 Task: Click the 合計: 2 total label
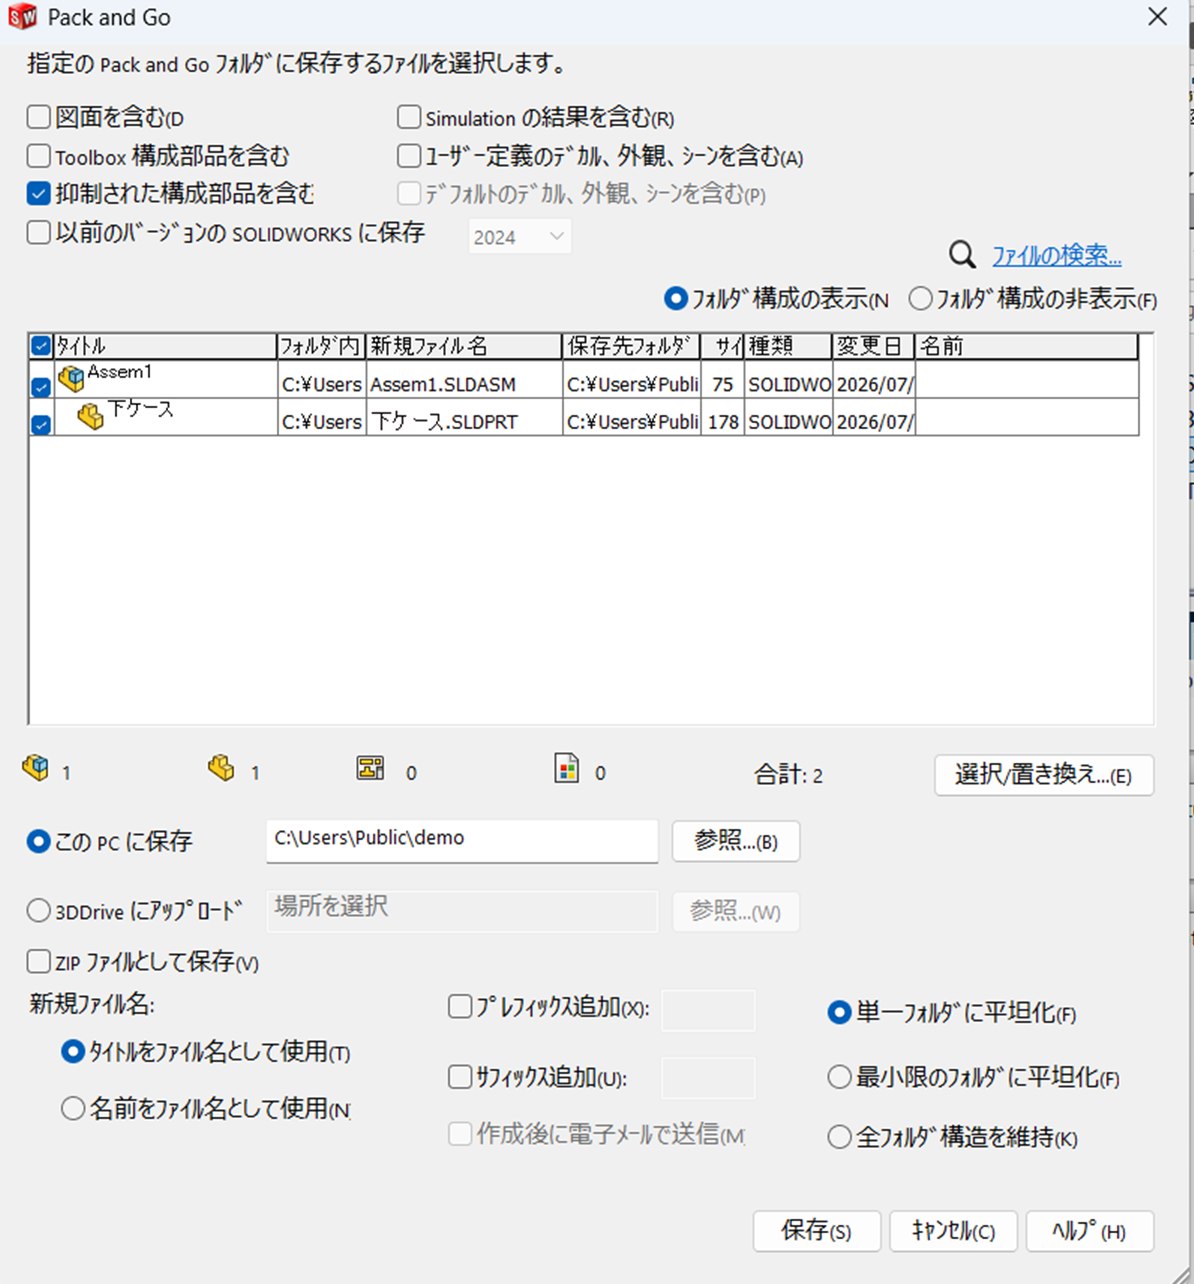click(788, 774)
